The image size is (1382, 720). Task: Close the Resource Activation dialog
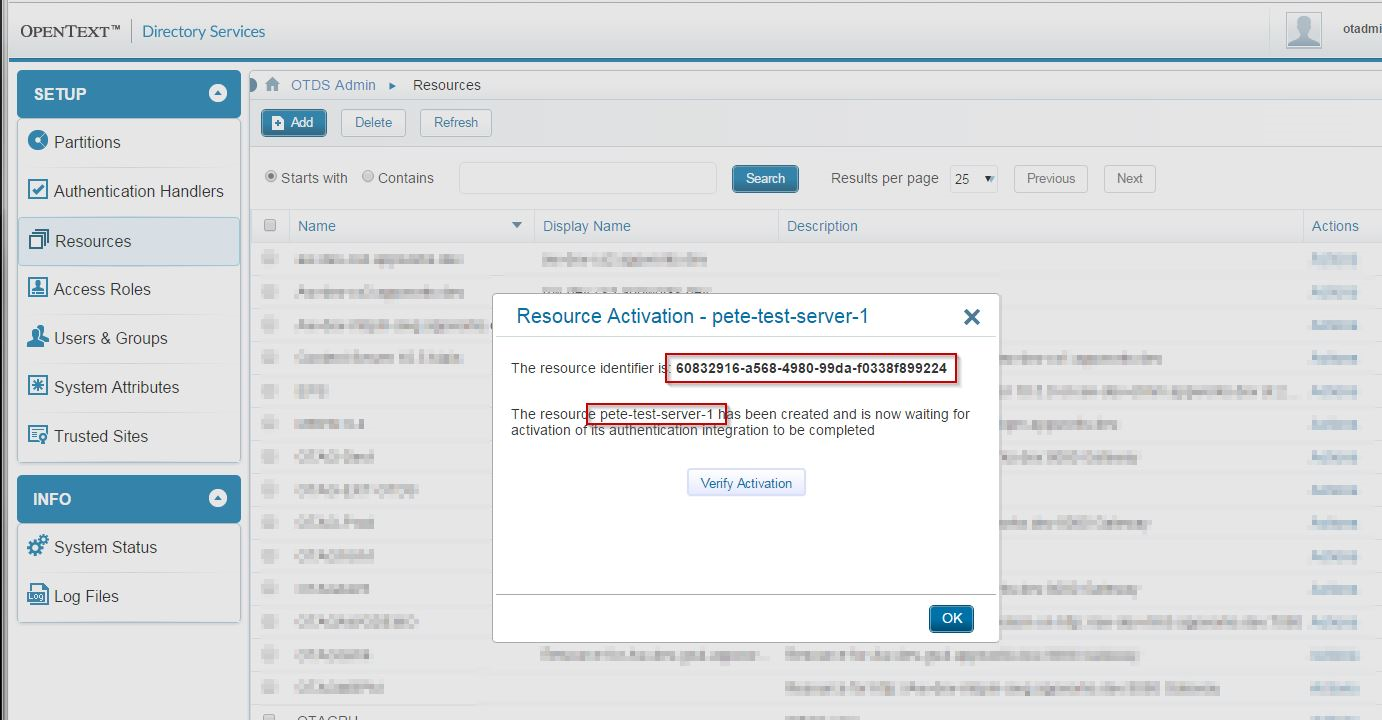coord(971,317)
